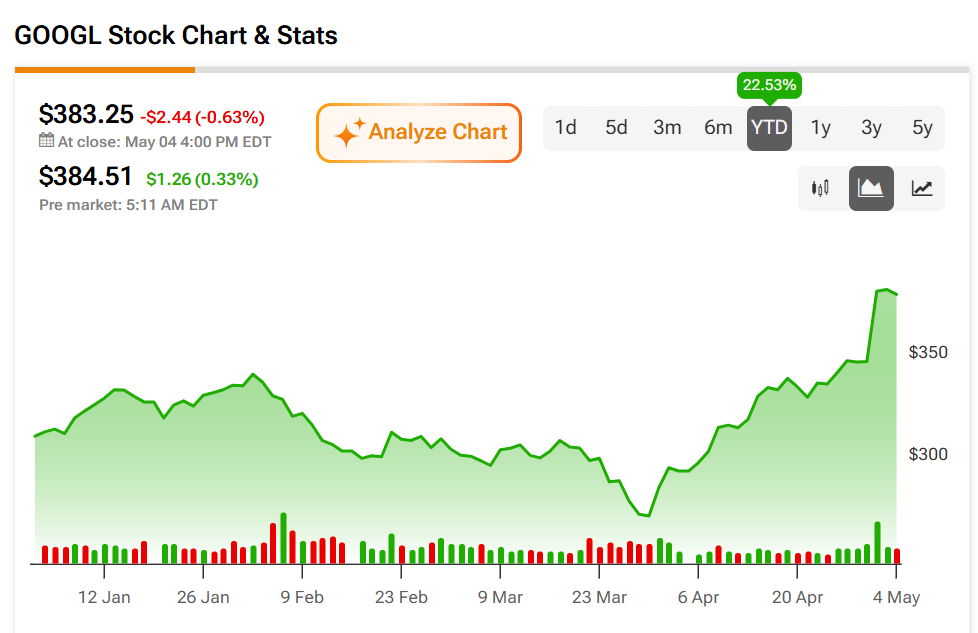Screen dimensions: 978x633
Task: Choose the 6m range option
Action: pyautogui.click(x=718, y=128)
